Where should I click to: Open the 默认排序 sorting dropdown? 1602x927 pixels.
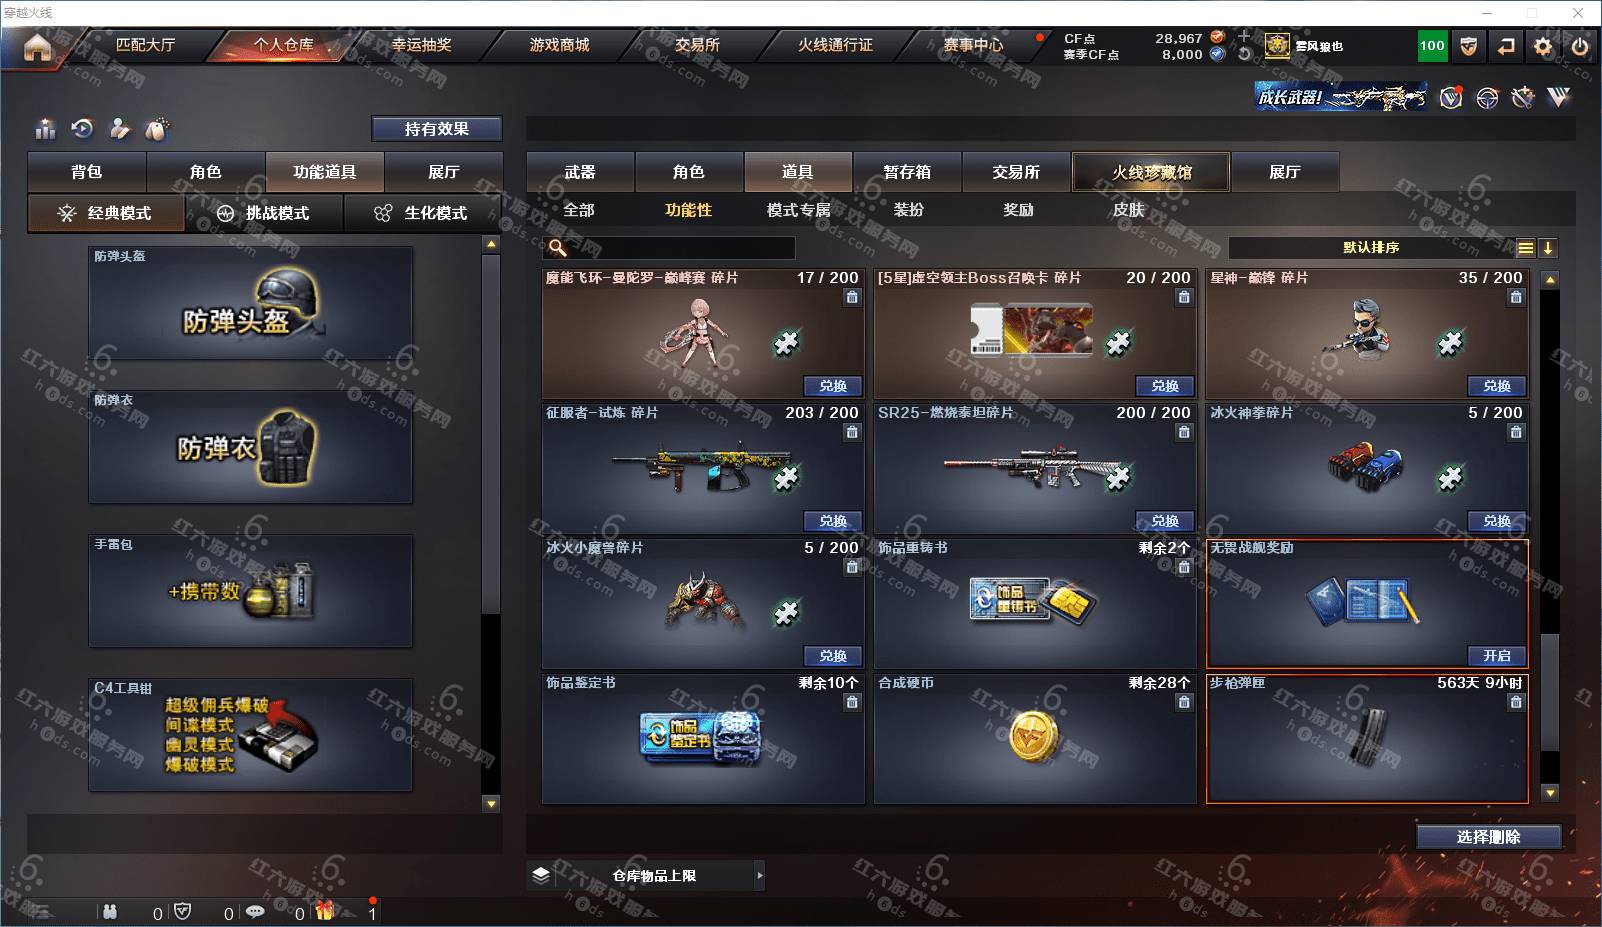pyautogui.click(x=1371, y=248)
